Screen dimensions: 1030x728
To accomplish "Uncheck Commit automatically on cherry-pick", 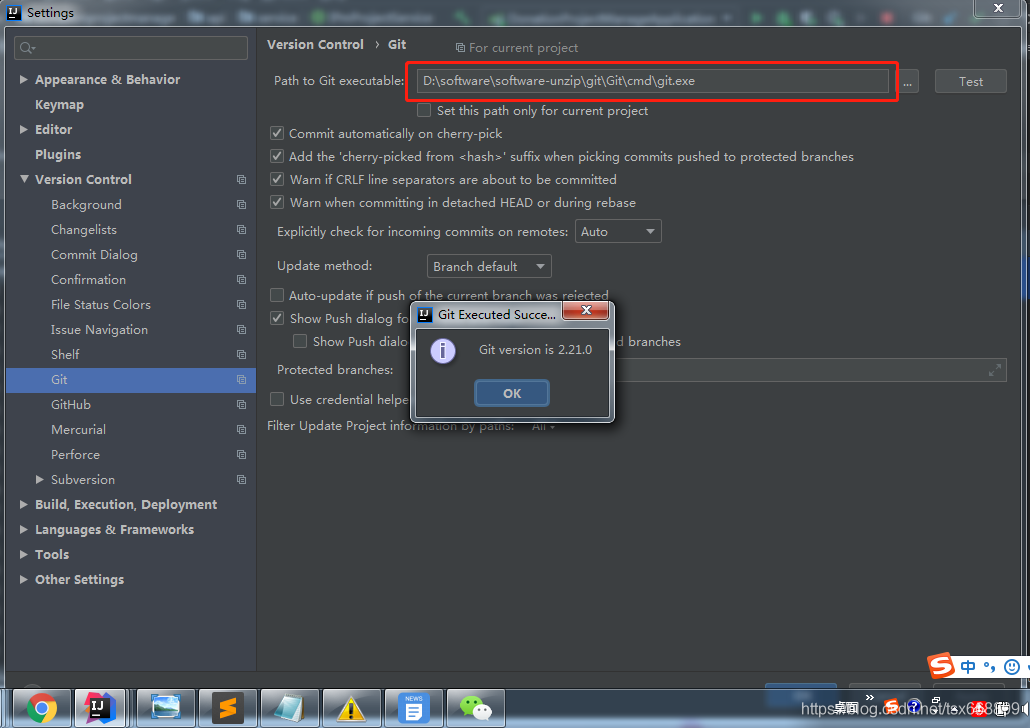I will point(277,133).
